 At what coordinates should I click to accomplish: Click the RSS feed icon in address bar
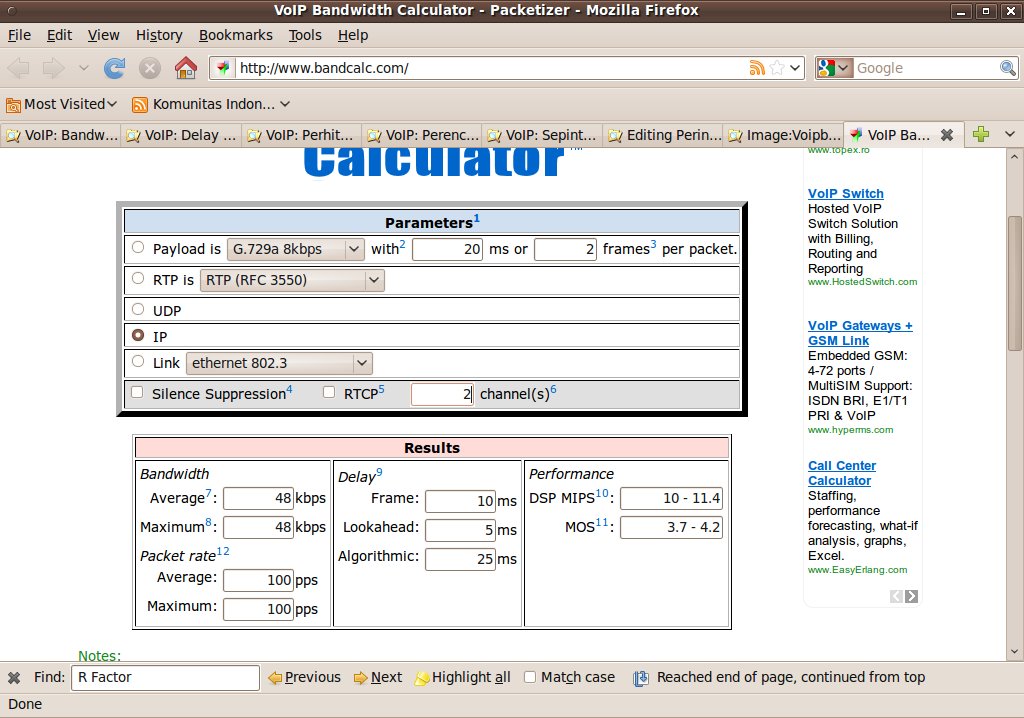tap(757, 68)
